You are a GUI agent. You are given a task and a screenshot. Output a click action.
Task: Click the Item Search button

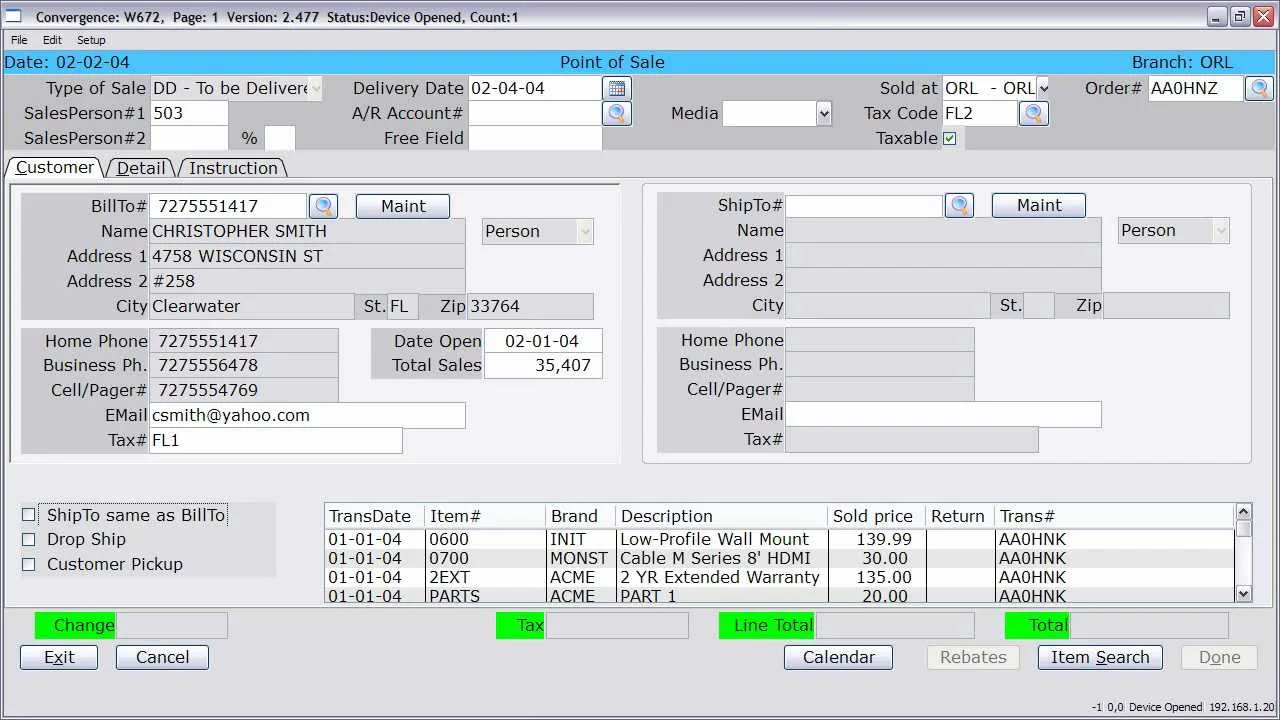click(x=1100, y=657)
